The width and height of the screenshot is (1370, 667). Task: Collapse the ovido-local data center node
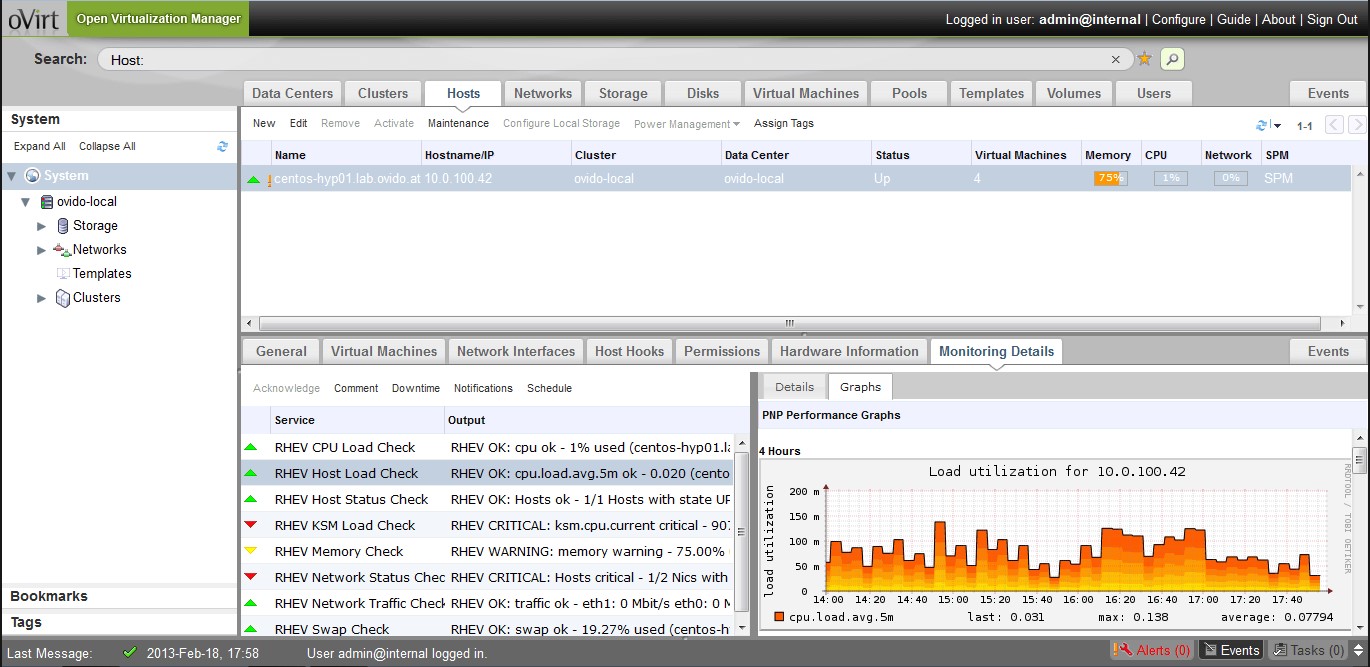(x=26, y=202)
